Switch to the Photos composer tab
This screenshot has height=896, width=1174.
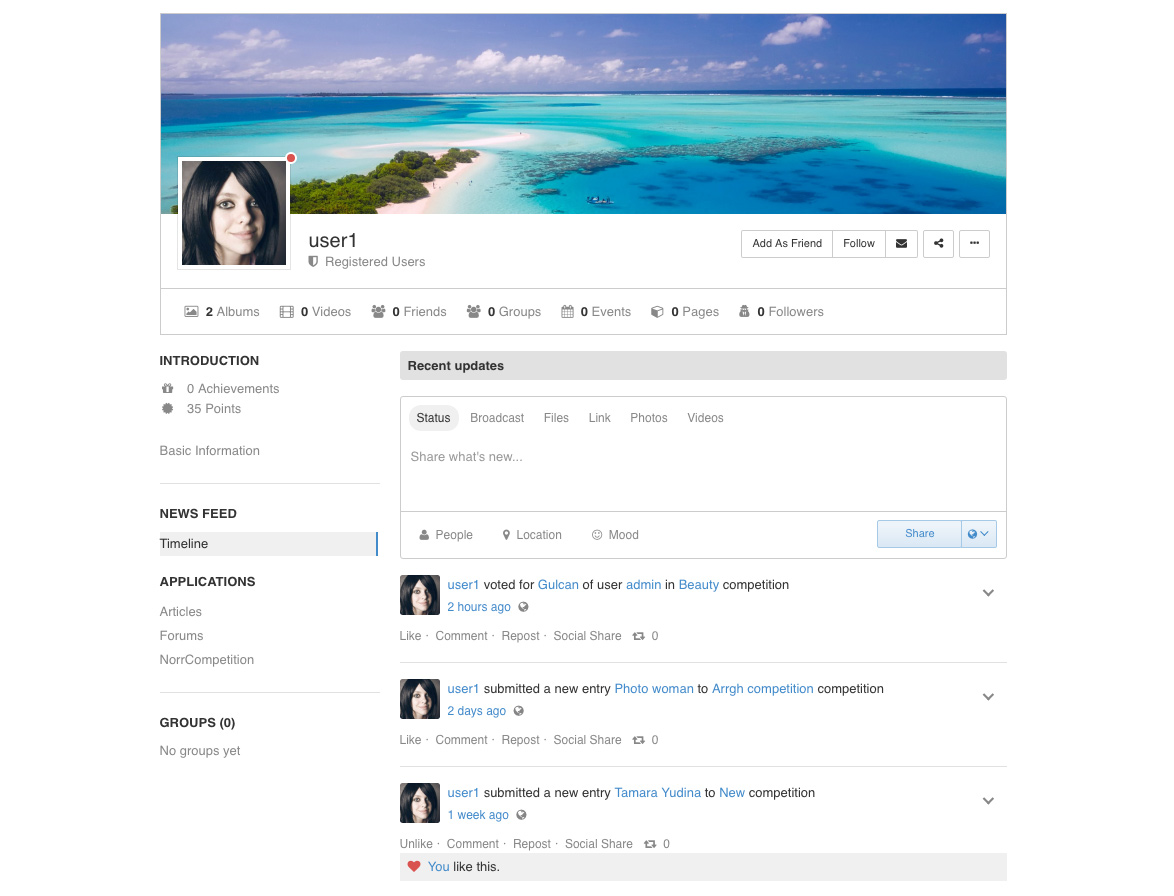coord(648,418)
